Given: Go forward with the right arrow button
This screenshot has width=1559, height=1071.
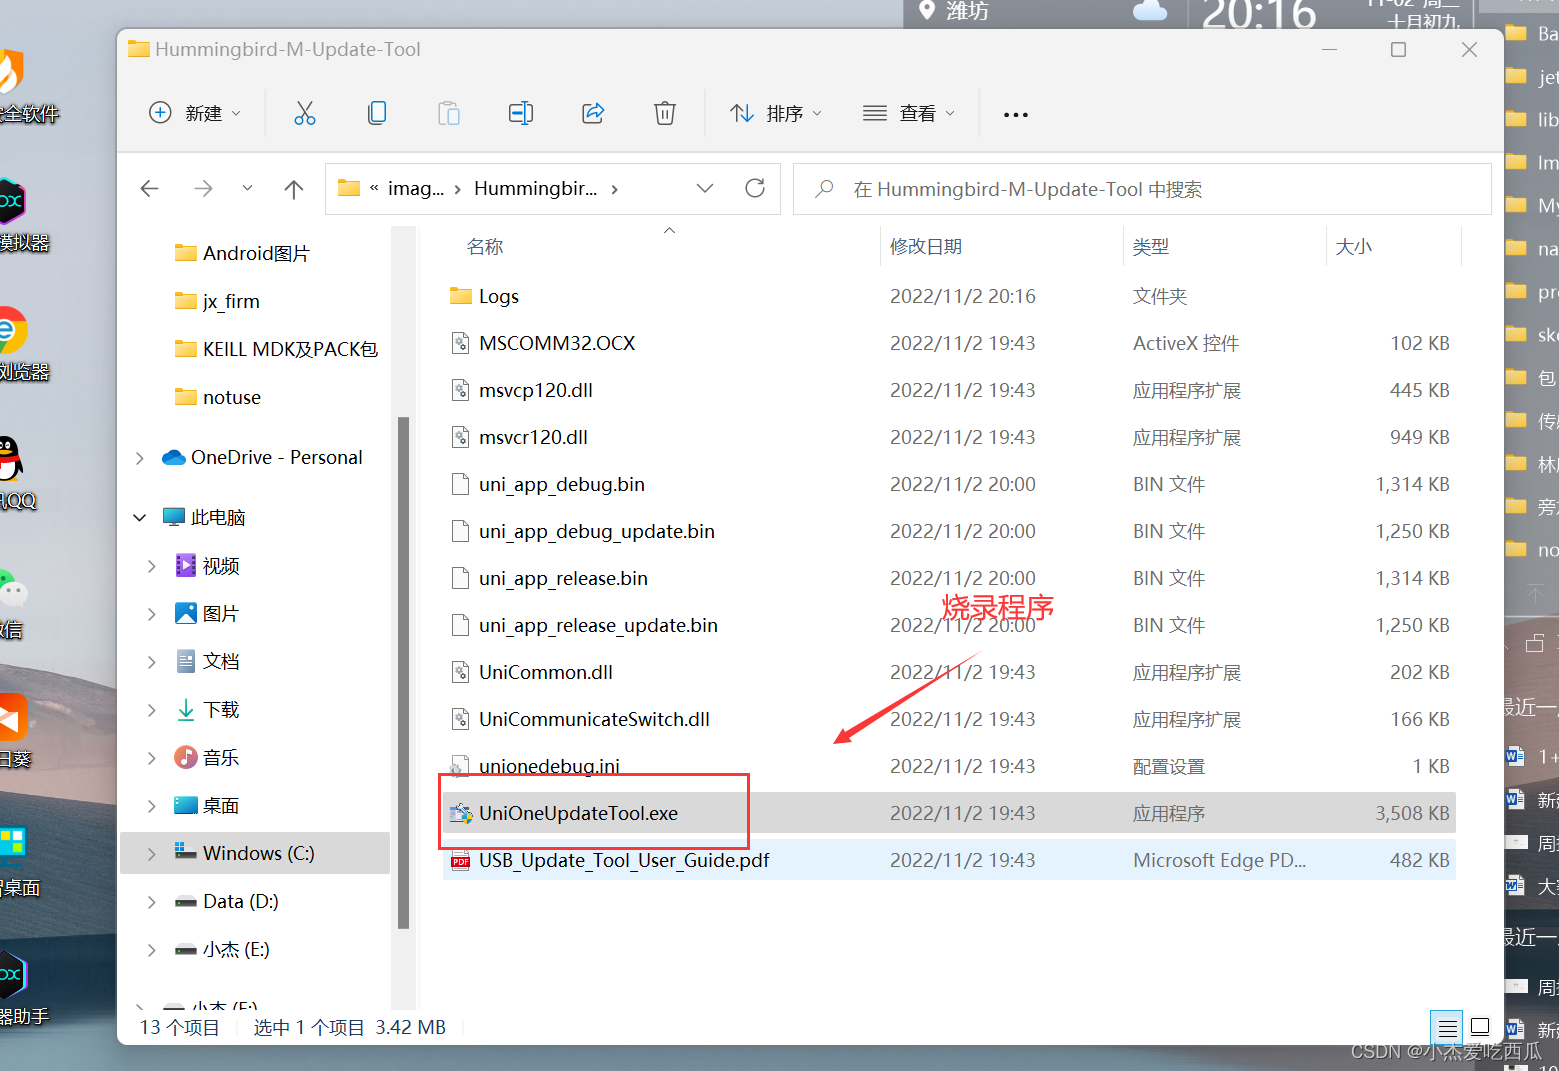Looking at the screenshot, I should pos(203,188).
